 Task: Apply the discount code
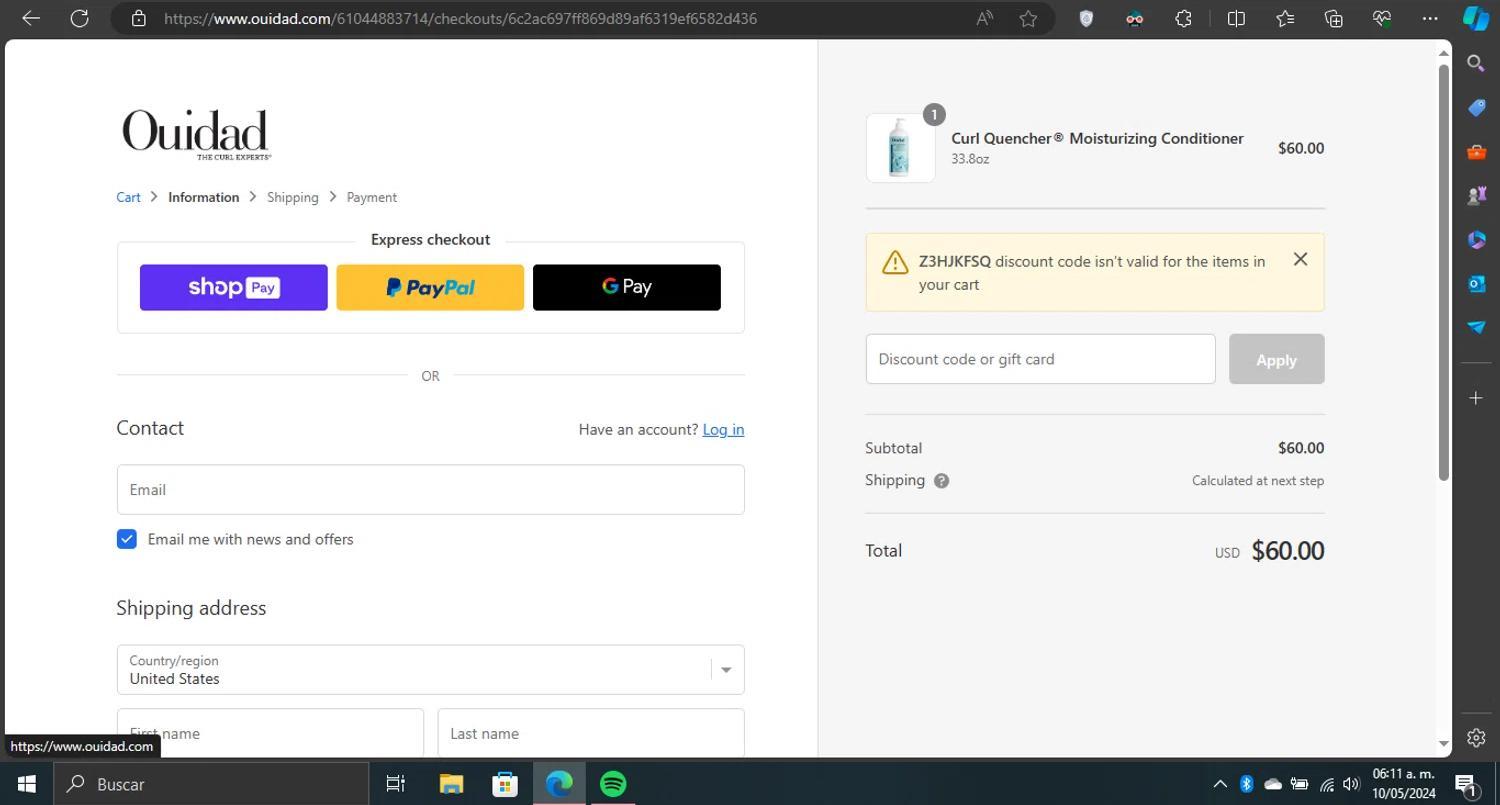(1276, 359)
